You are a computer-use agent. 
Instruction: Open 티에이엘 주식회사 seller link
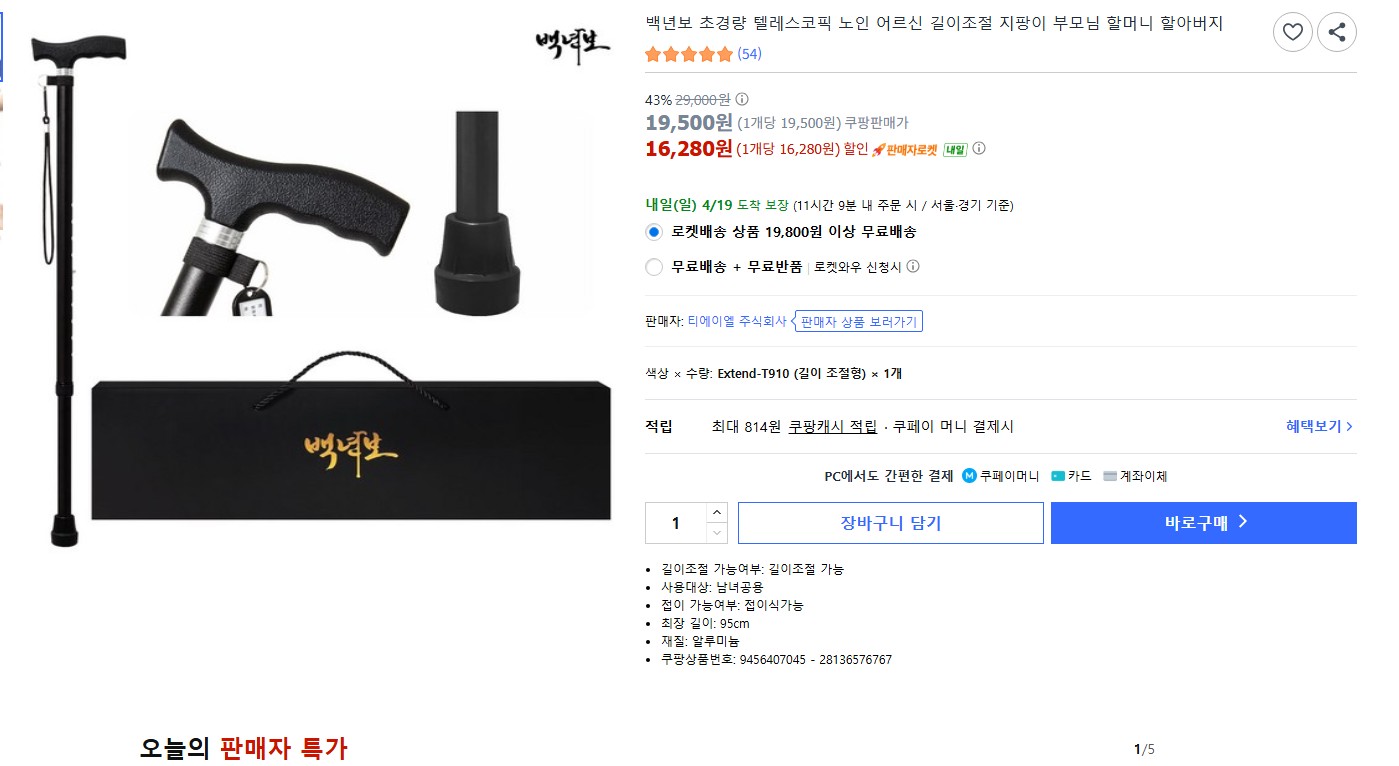[x=737, y=321]
